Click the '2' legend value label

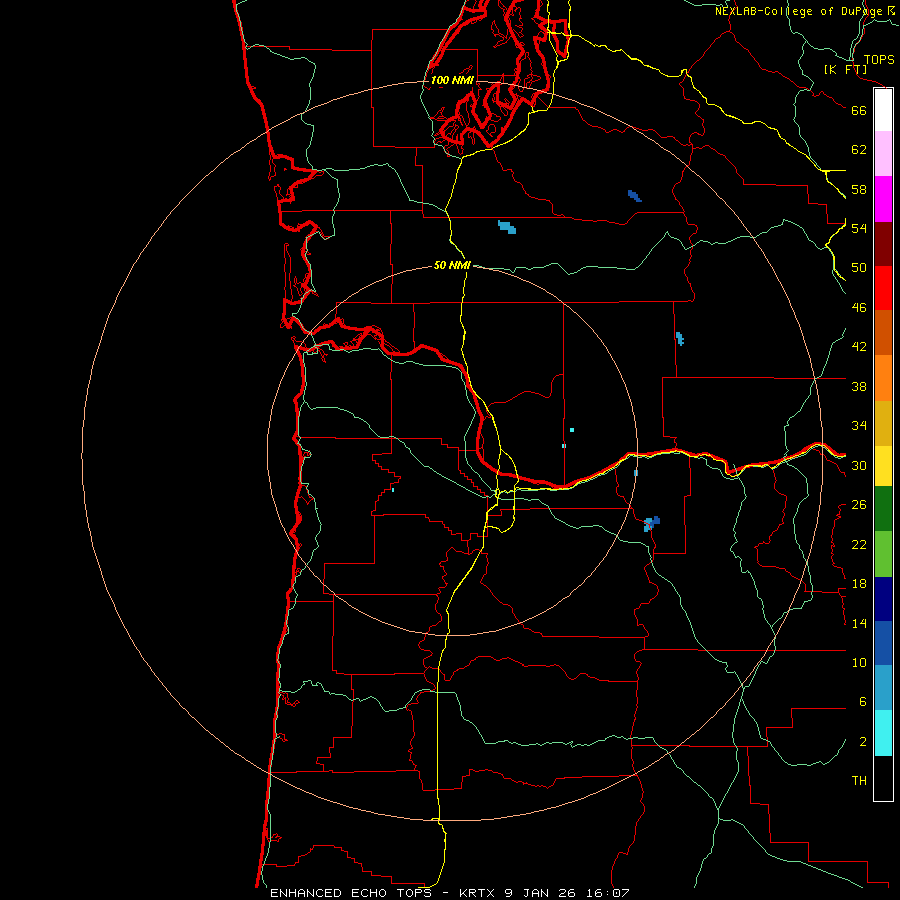[863, 742]
